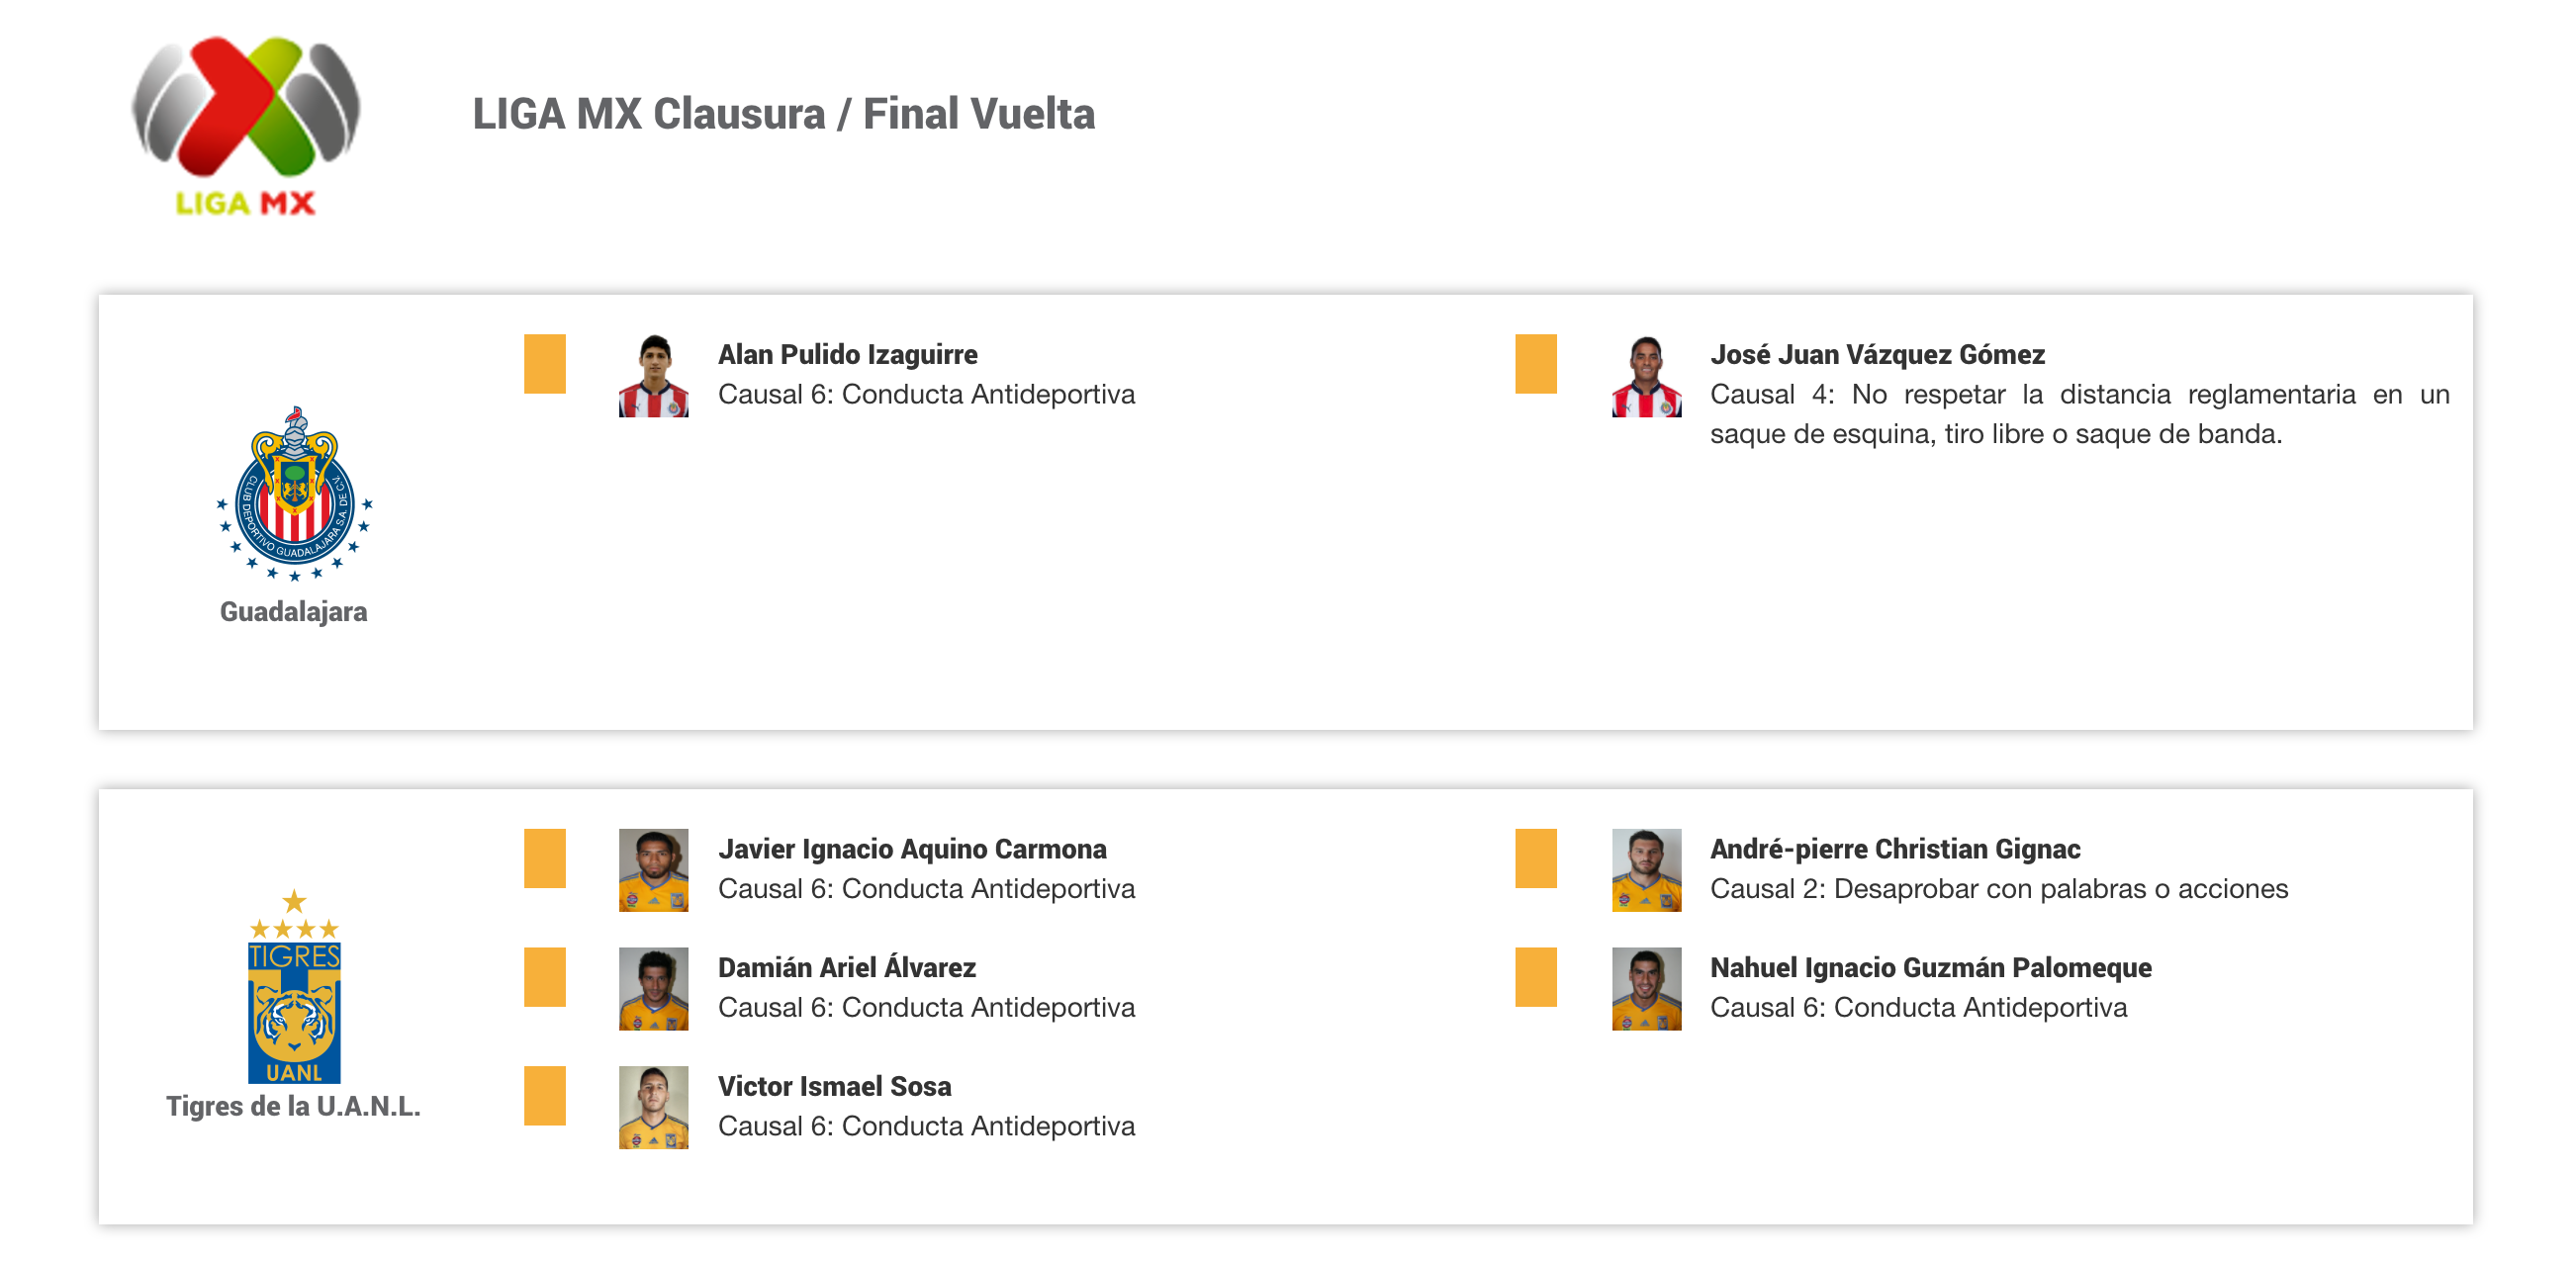Open André-pierre Gignac's player photo
Screen dimensions: 2576x1262
tap(1645, 870)
